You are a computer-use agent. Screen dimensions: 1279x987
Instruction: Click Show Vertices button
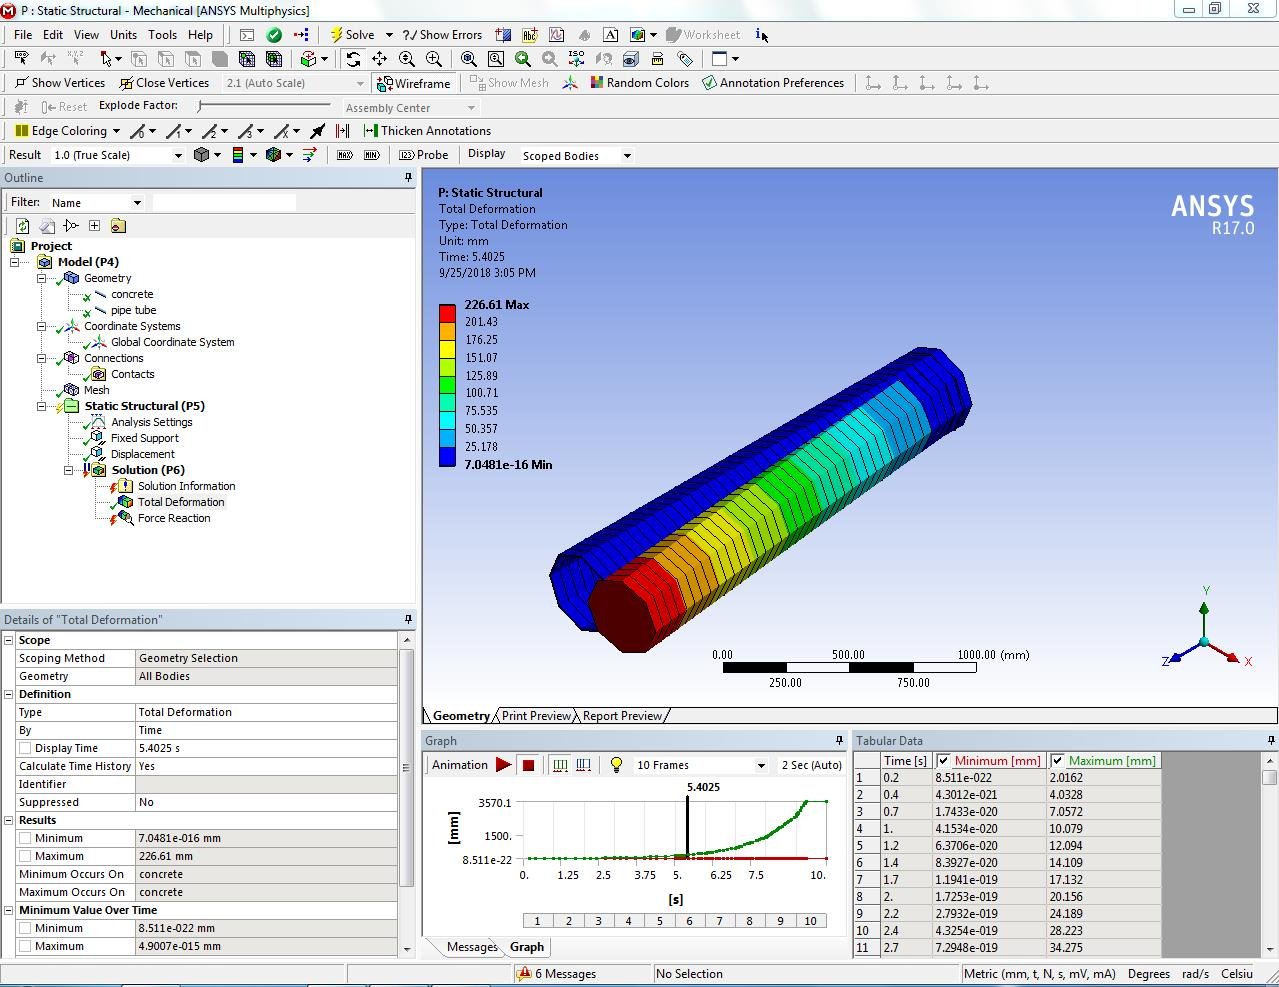[59, 83]
